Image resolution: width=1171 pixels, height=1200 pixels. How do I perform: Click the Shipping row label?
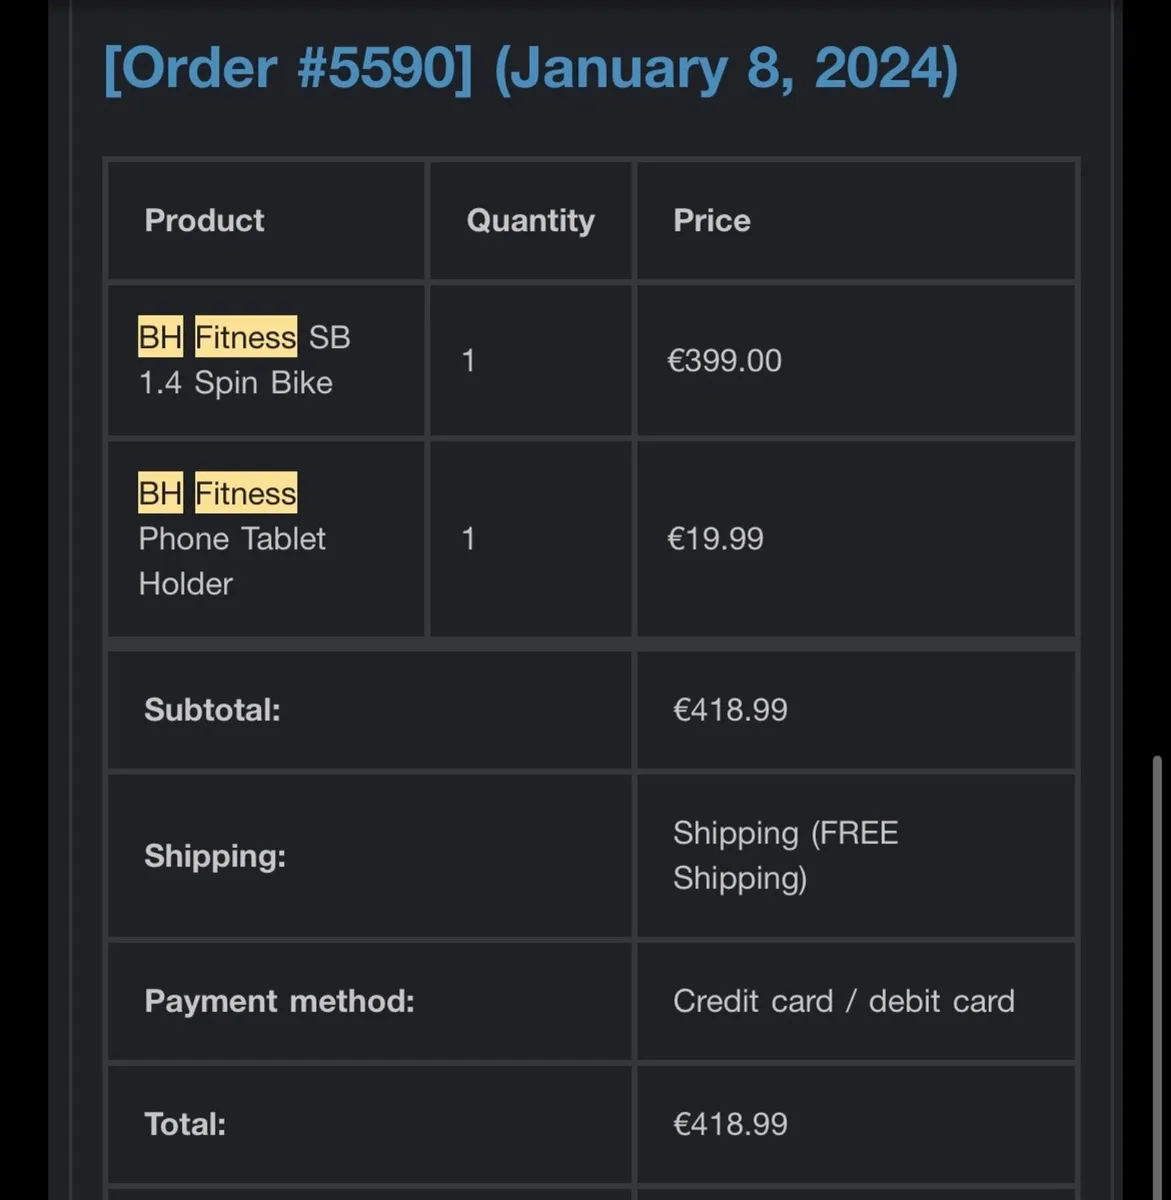(x=215, y=856)
